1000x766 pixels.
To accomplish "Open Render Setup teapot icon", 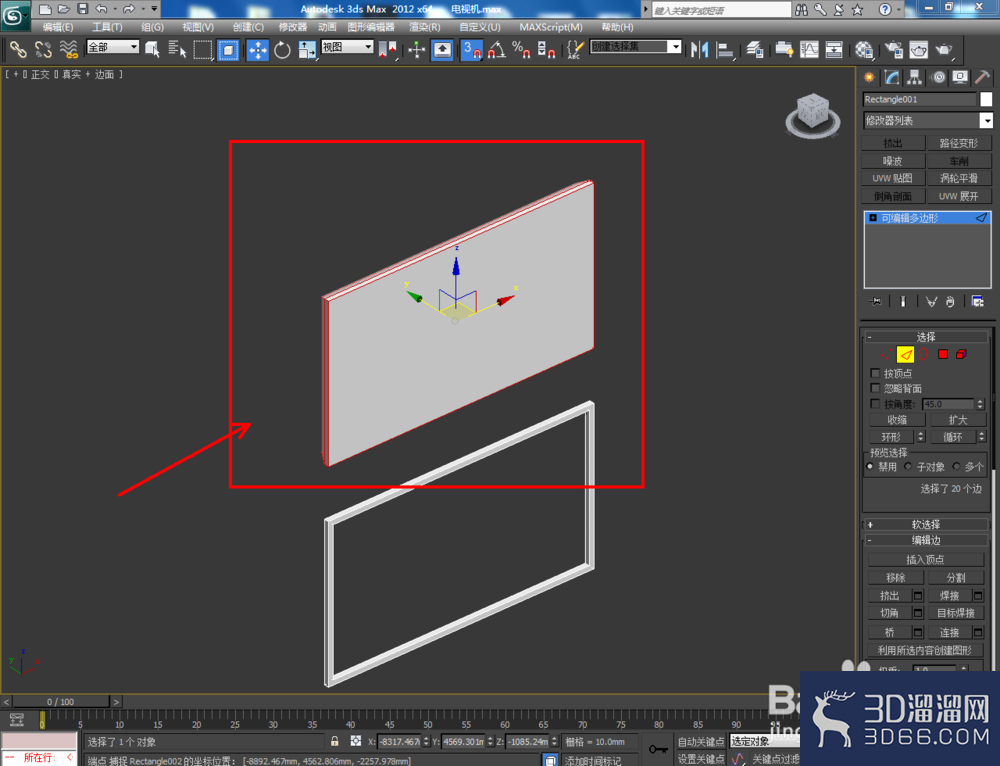I will pos(894,49).
